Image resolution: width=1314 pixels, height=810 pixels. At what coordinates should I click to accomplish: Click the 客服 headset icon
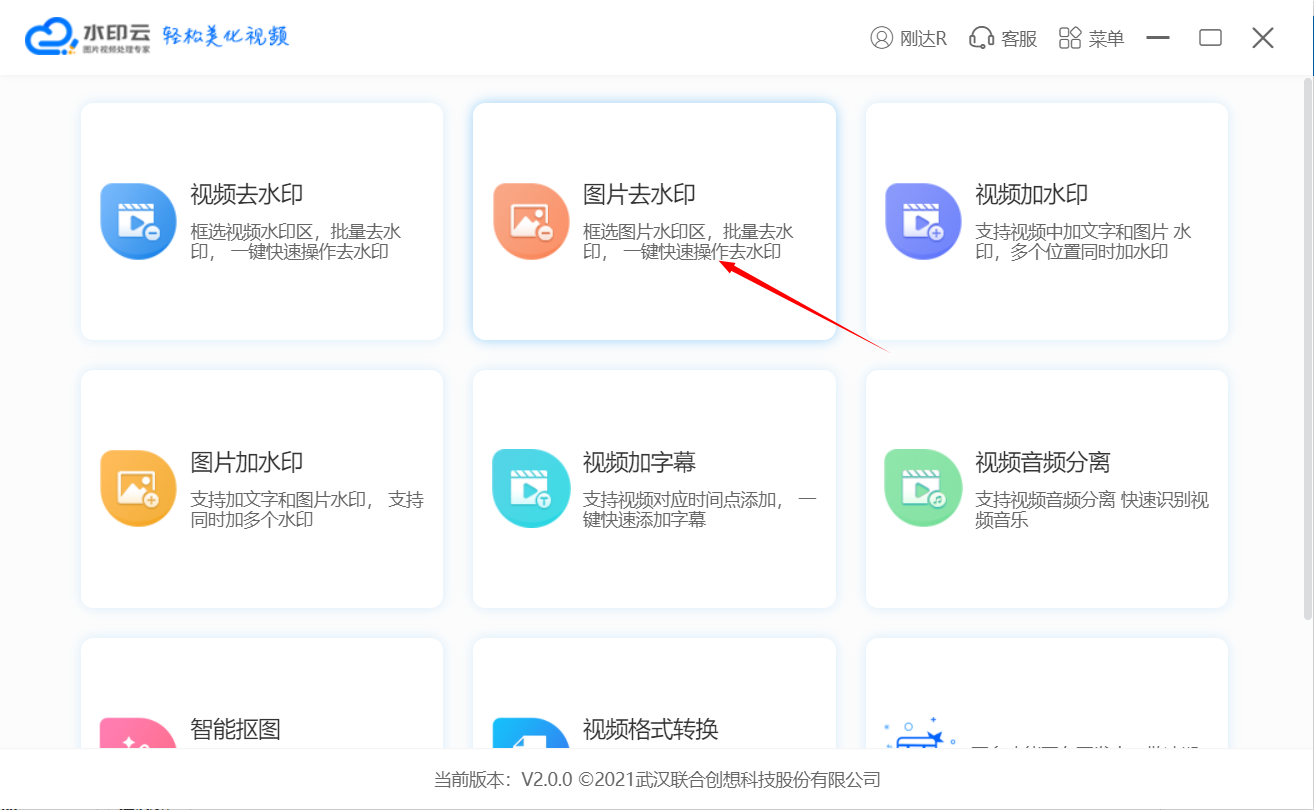click(x=981, y=38)
